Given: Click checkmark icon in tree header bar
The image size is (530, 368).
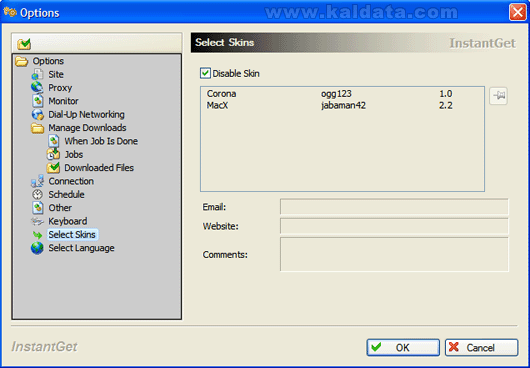Looking at the screenshot, I should [24, 44].
